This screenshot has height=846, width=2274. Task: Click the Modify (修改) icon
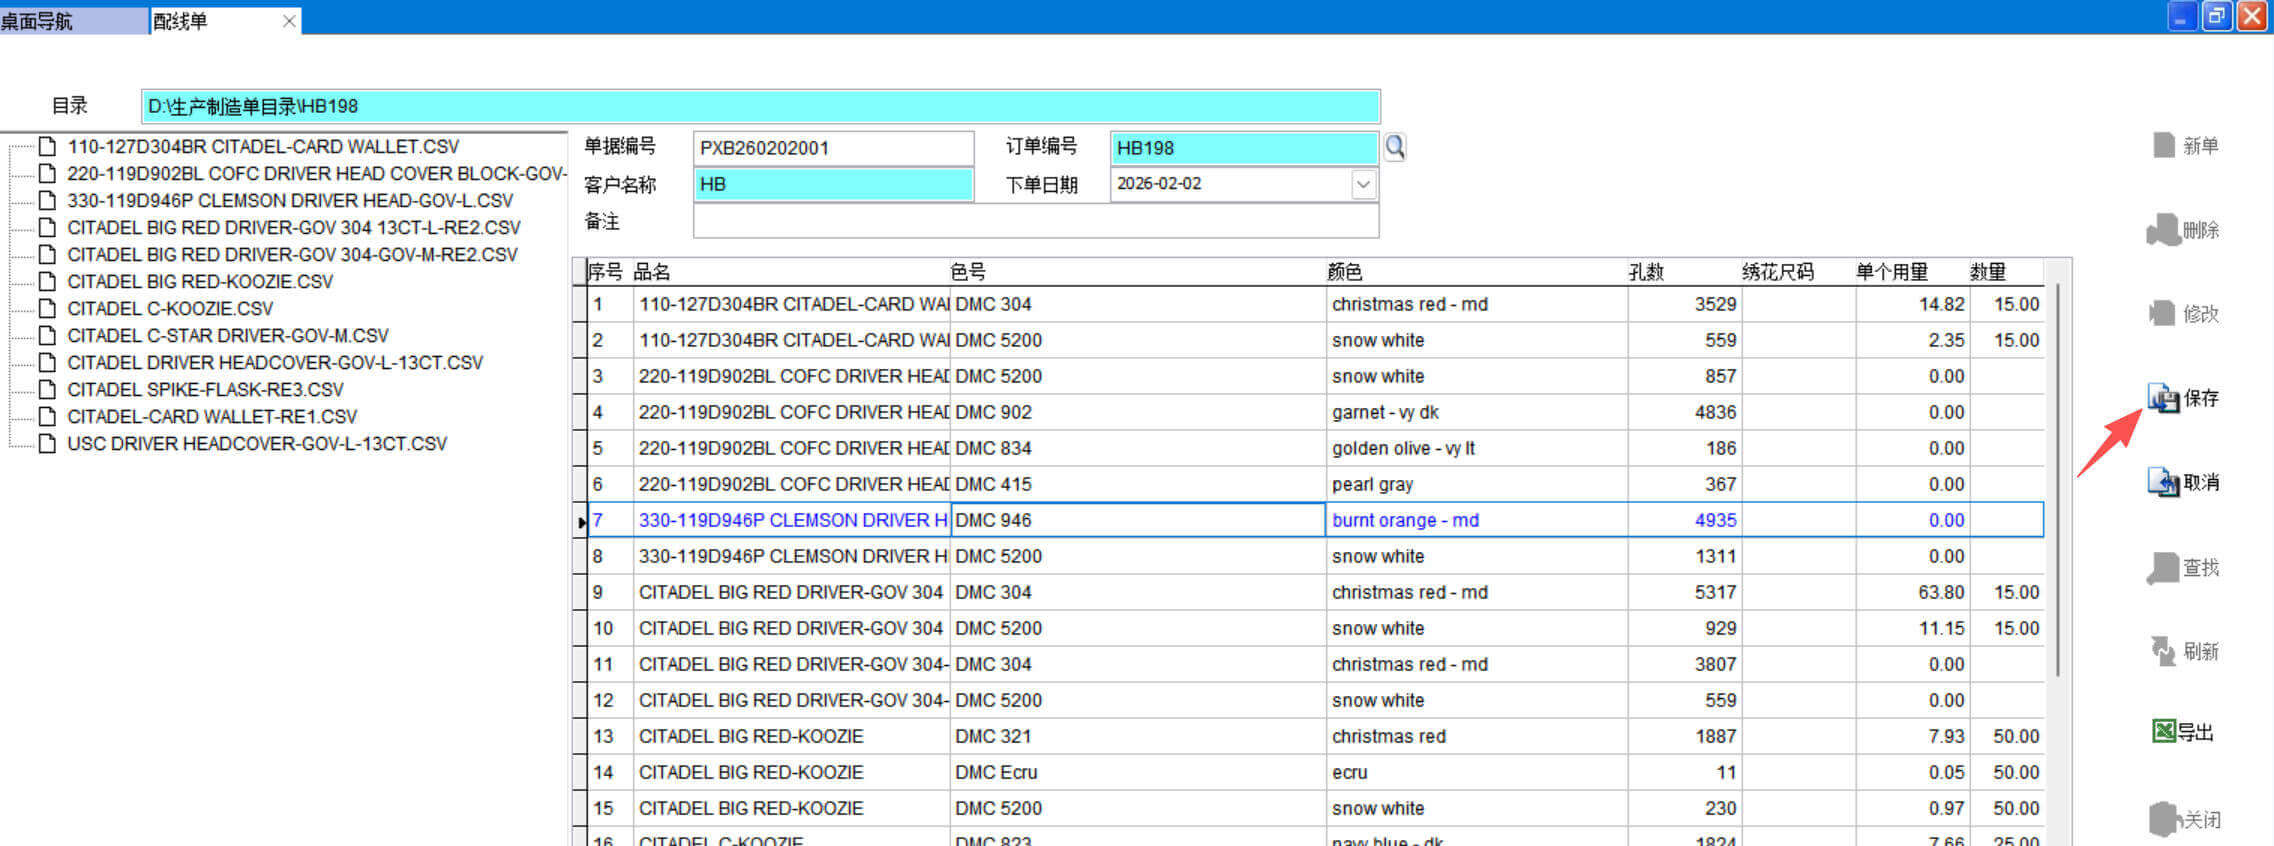click(2162, 314)
